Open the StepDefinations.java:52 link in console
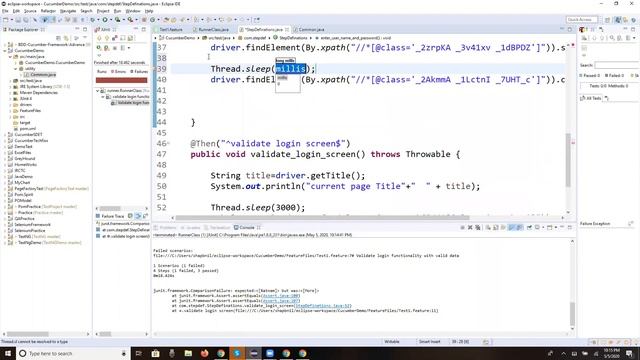 coord(322,305)
